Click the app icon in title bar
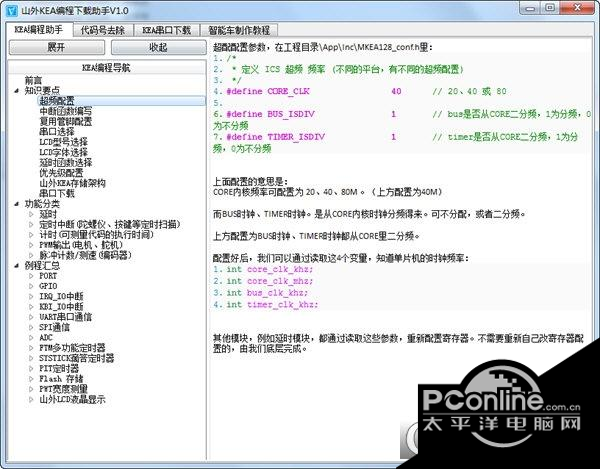Screen dimensions: 600x469 tap(12, 10)
